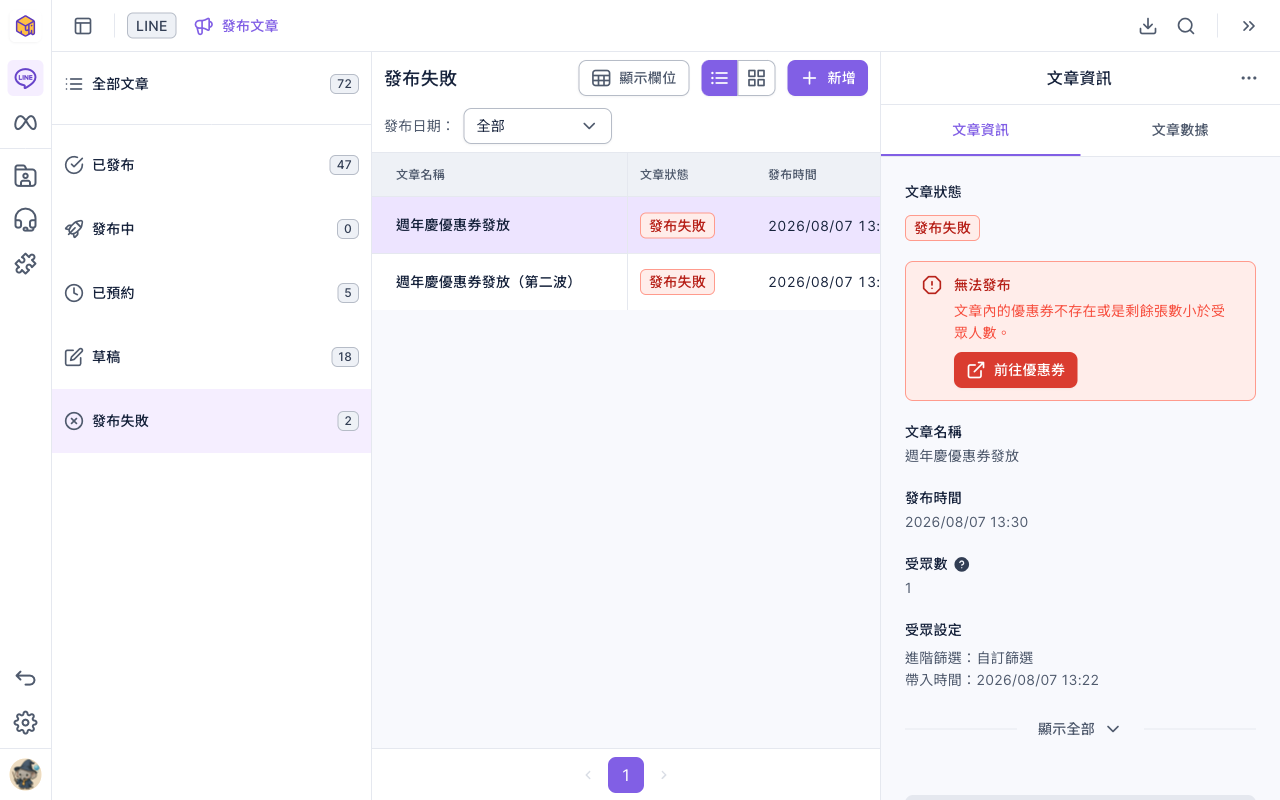Image resolution: width=1280 pixels, height=800 pixels.
Task: Select row 週年慶優惠券發放
Action: 626,226
